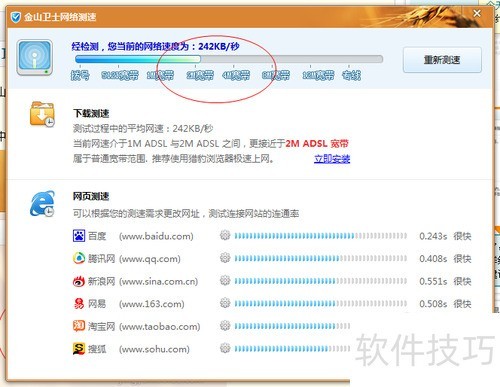This screenshot has width=500, height=387.
Task: Open gear settings for the 163.com row
Action: (x=225, y=303)
